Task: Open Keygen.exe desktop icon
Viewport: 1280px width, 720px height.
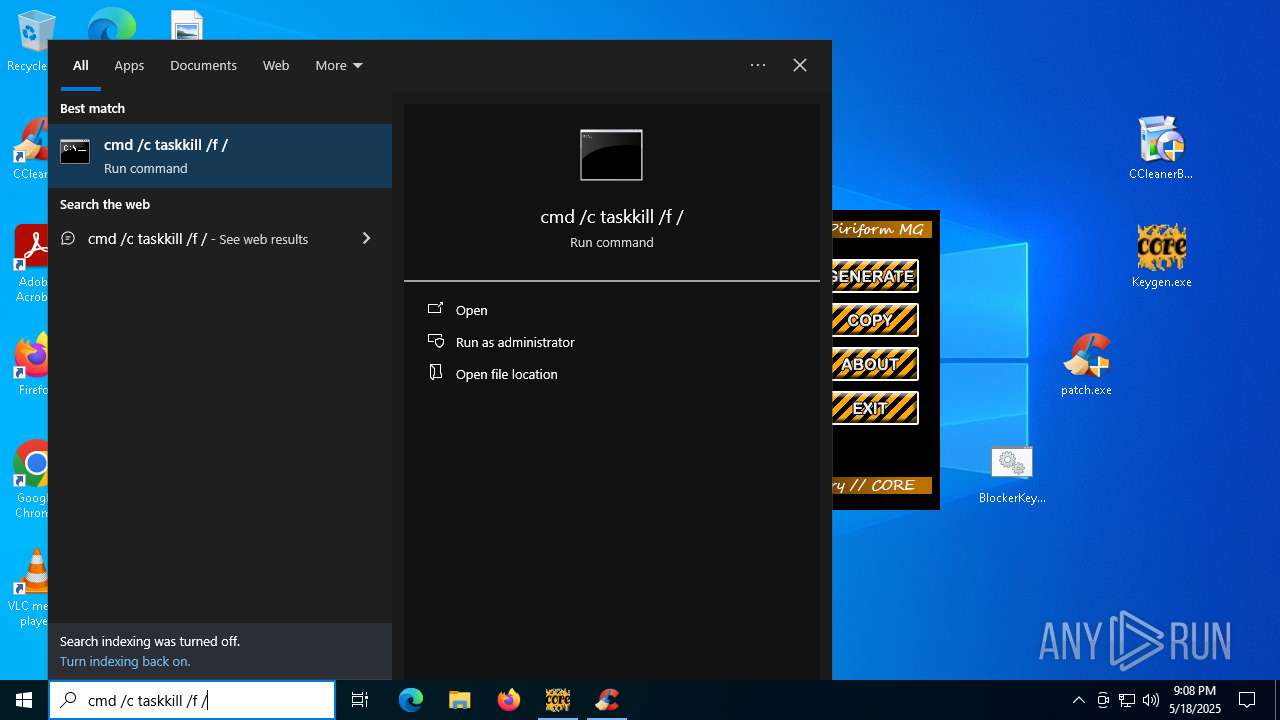Action: [1161, 256]
